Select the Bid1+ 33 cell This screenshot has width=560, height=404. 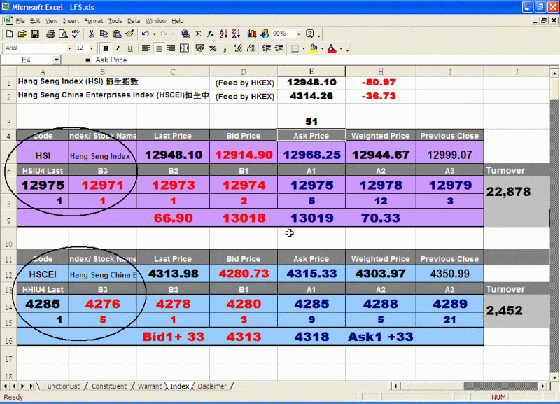point(173,337)
